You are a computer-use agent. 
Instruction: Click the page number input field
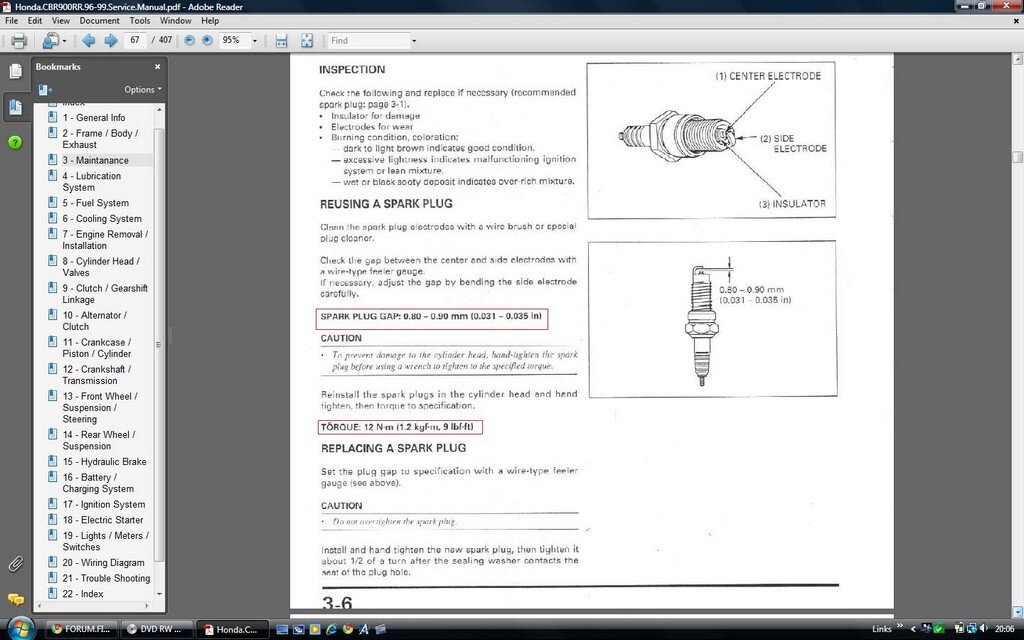(x=135, y=41)
